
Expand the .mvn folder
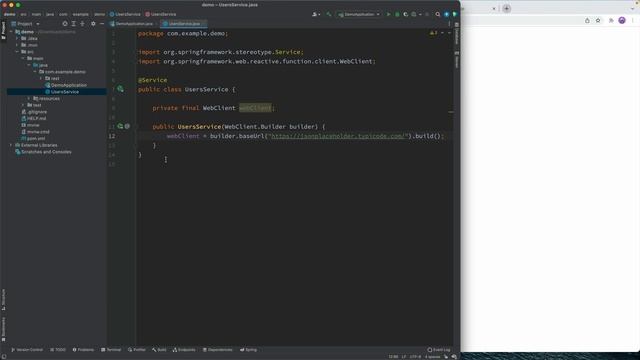click(18, 45)
